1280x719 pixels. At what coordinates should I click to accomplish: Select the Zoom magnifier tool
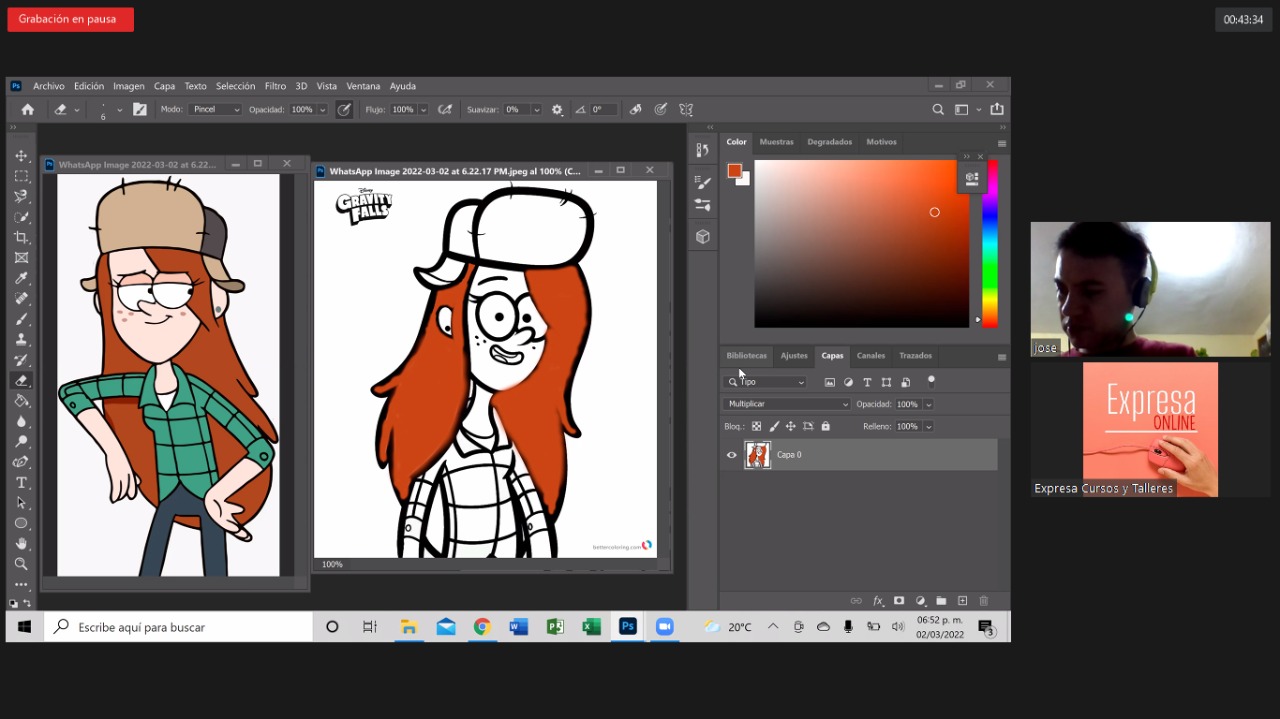pyautogui.click(x=21, y=564)
